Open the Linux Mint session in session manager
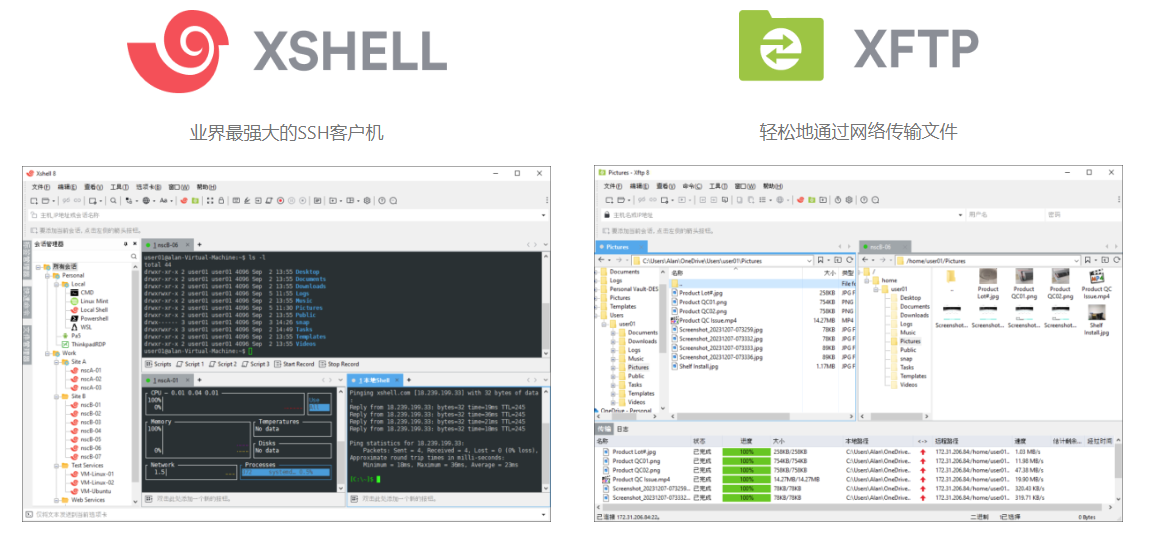This screenshot has width=1159, height=535. tap(92, 301)
